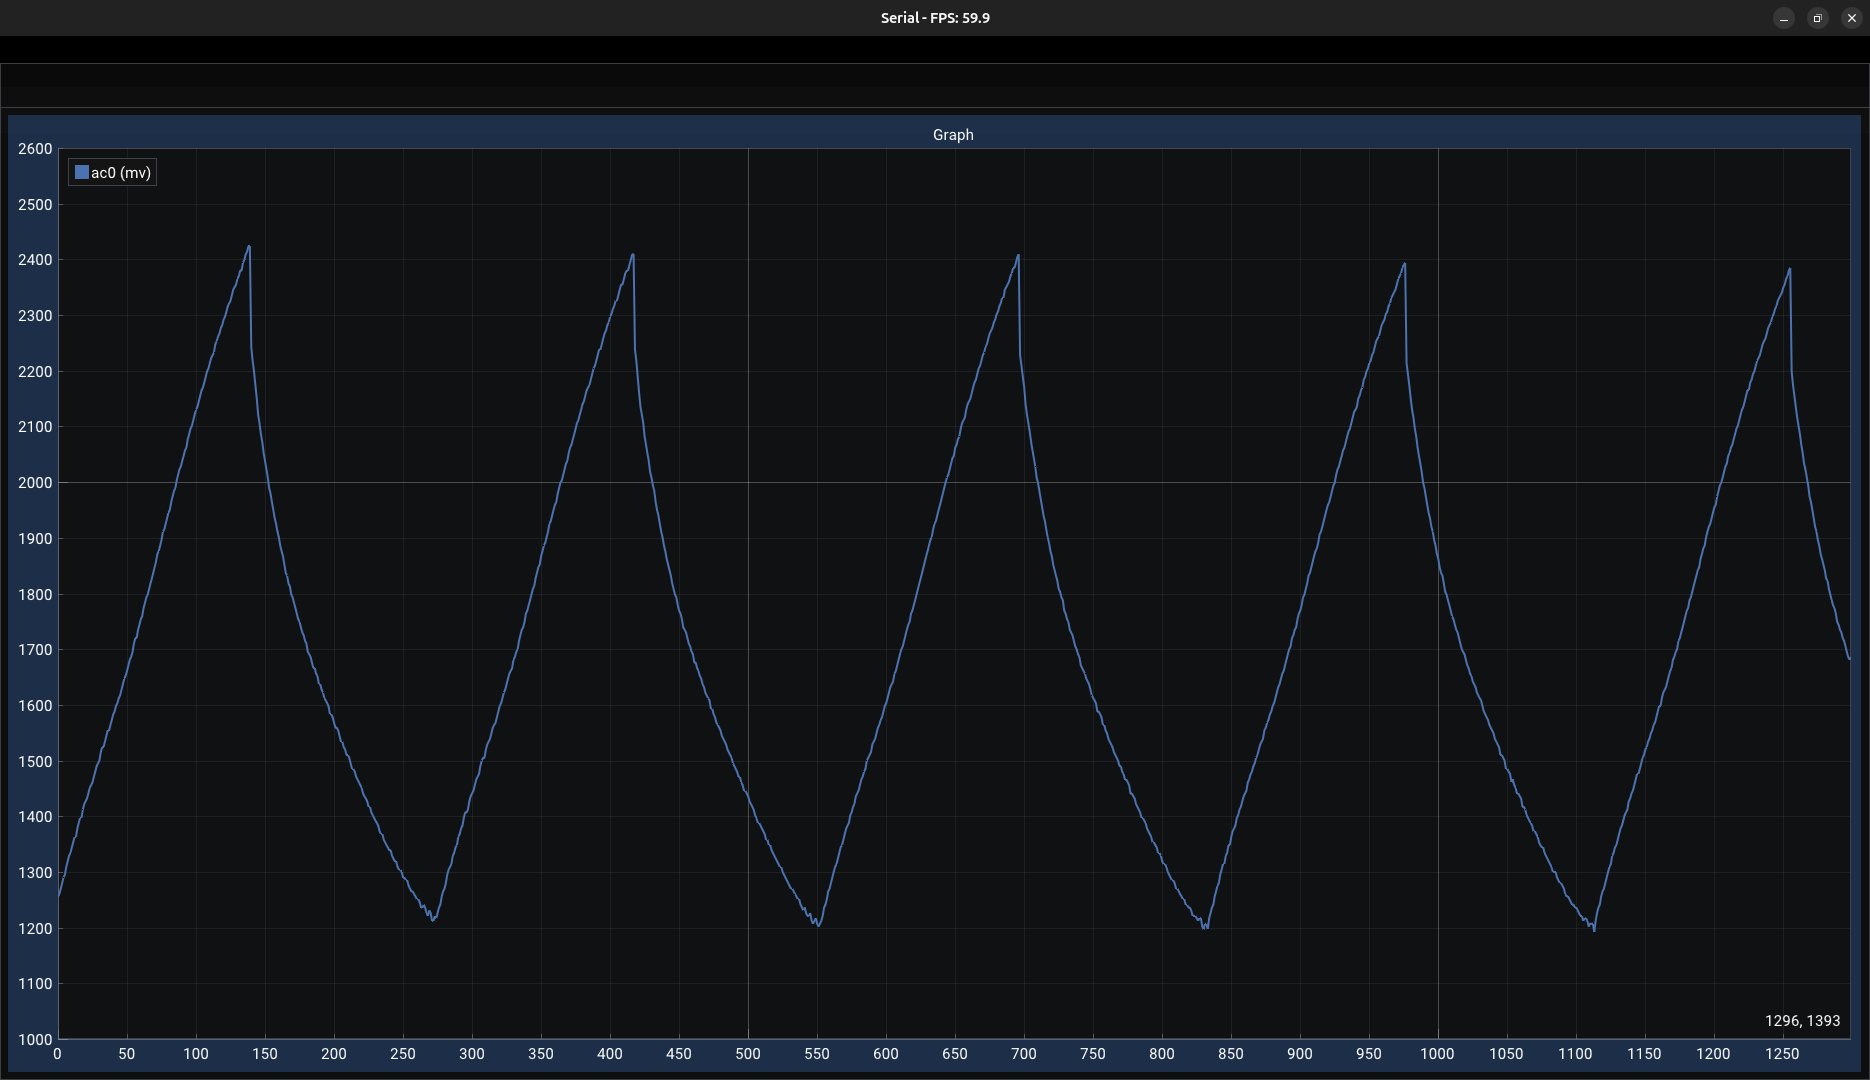Screen dimensions: 1870x1080
Task: Click the coordinate readout showing 1296, 1393
Action: pyautogui.click(x=1801, y=1021)
